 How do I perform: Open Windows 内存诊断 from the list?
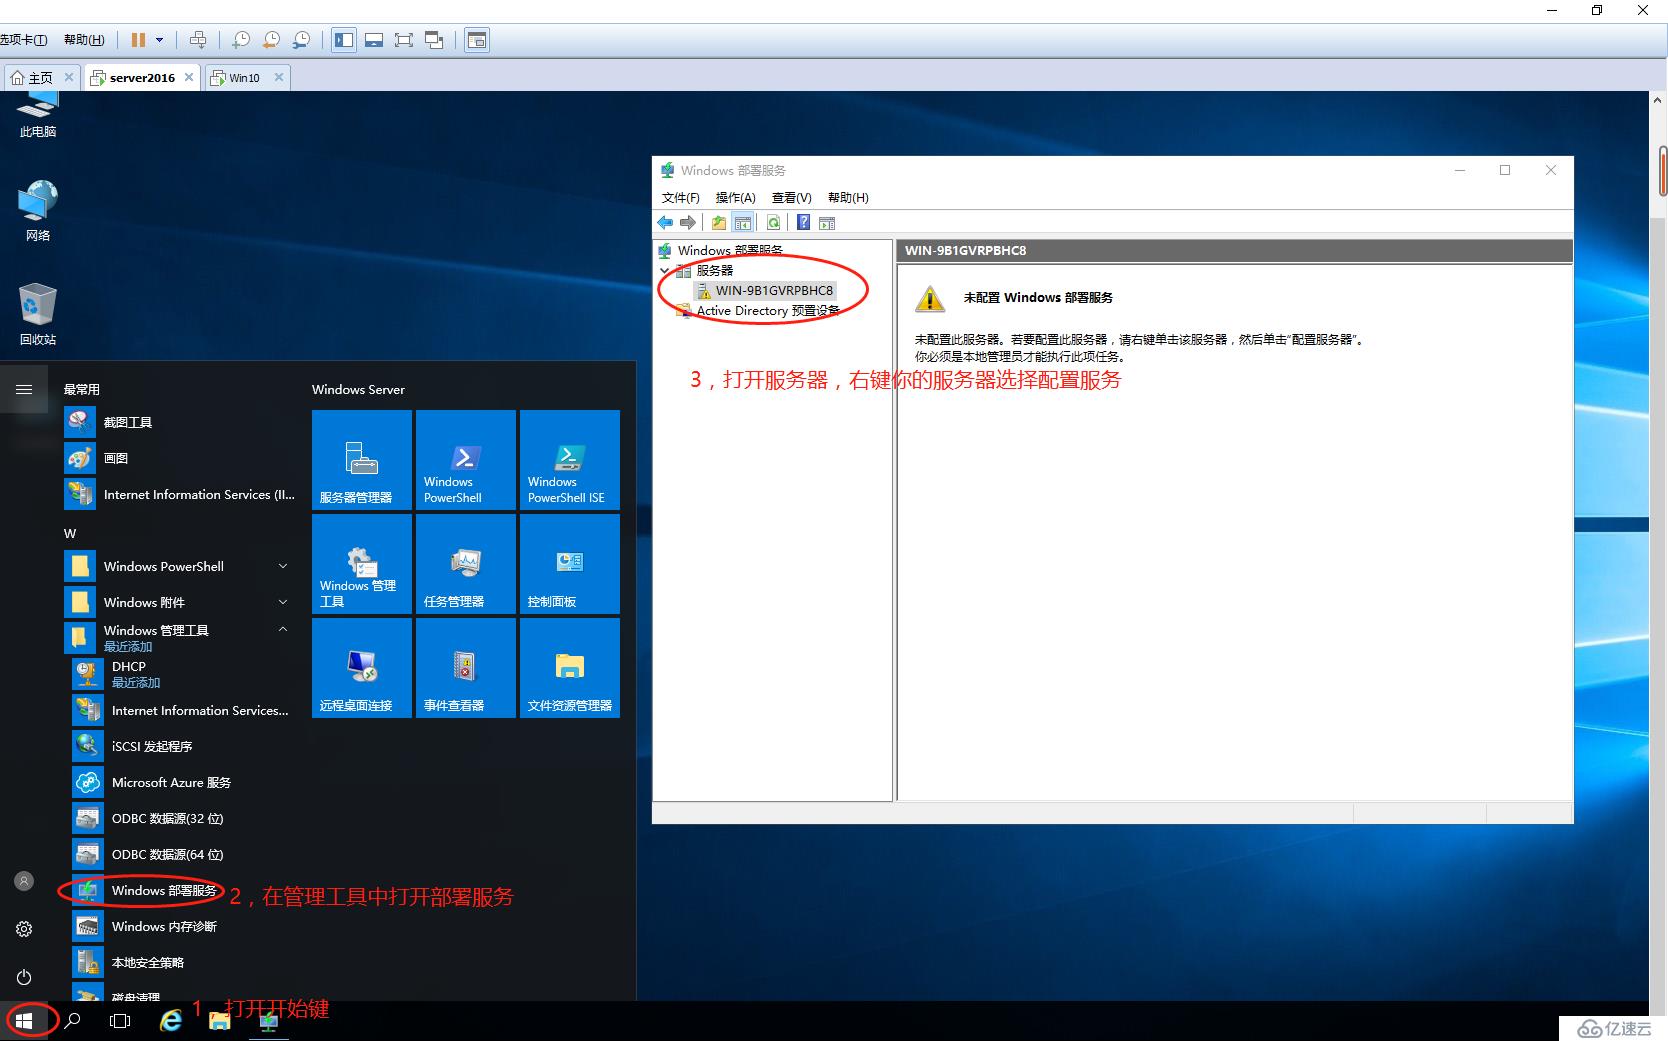click(x=182, y=926)
